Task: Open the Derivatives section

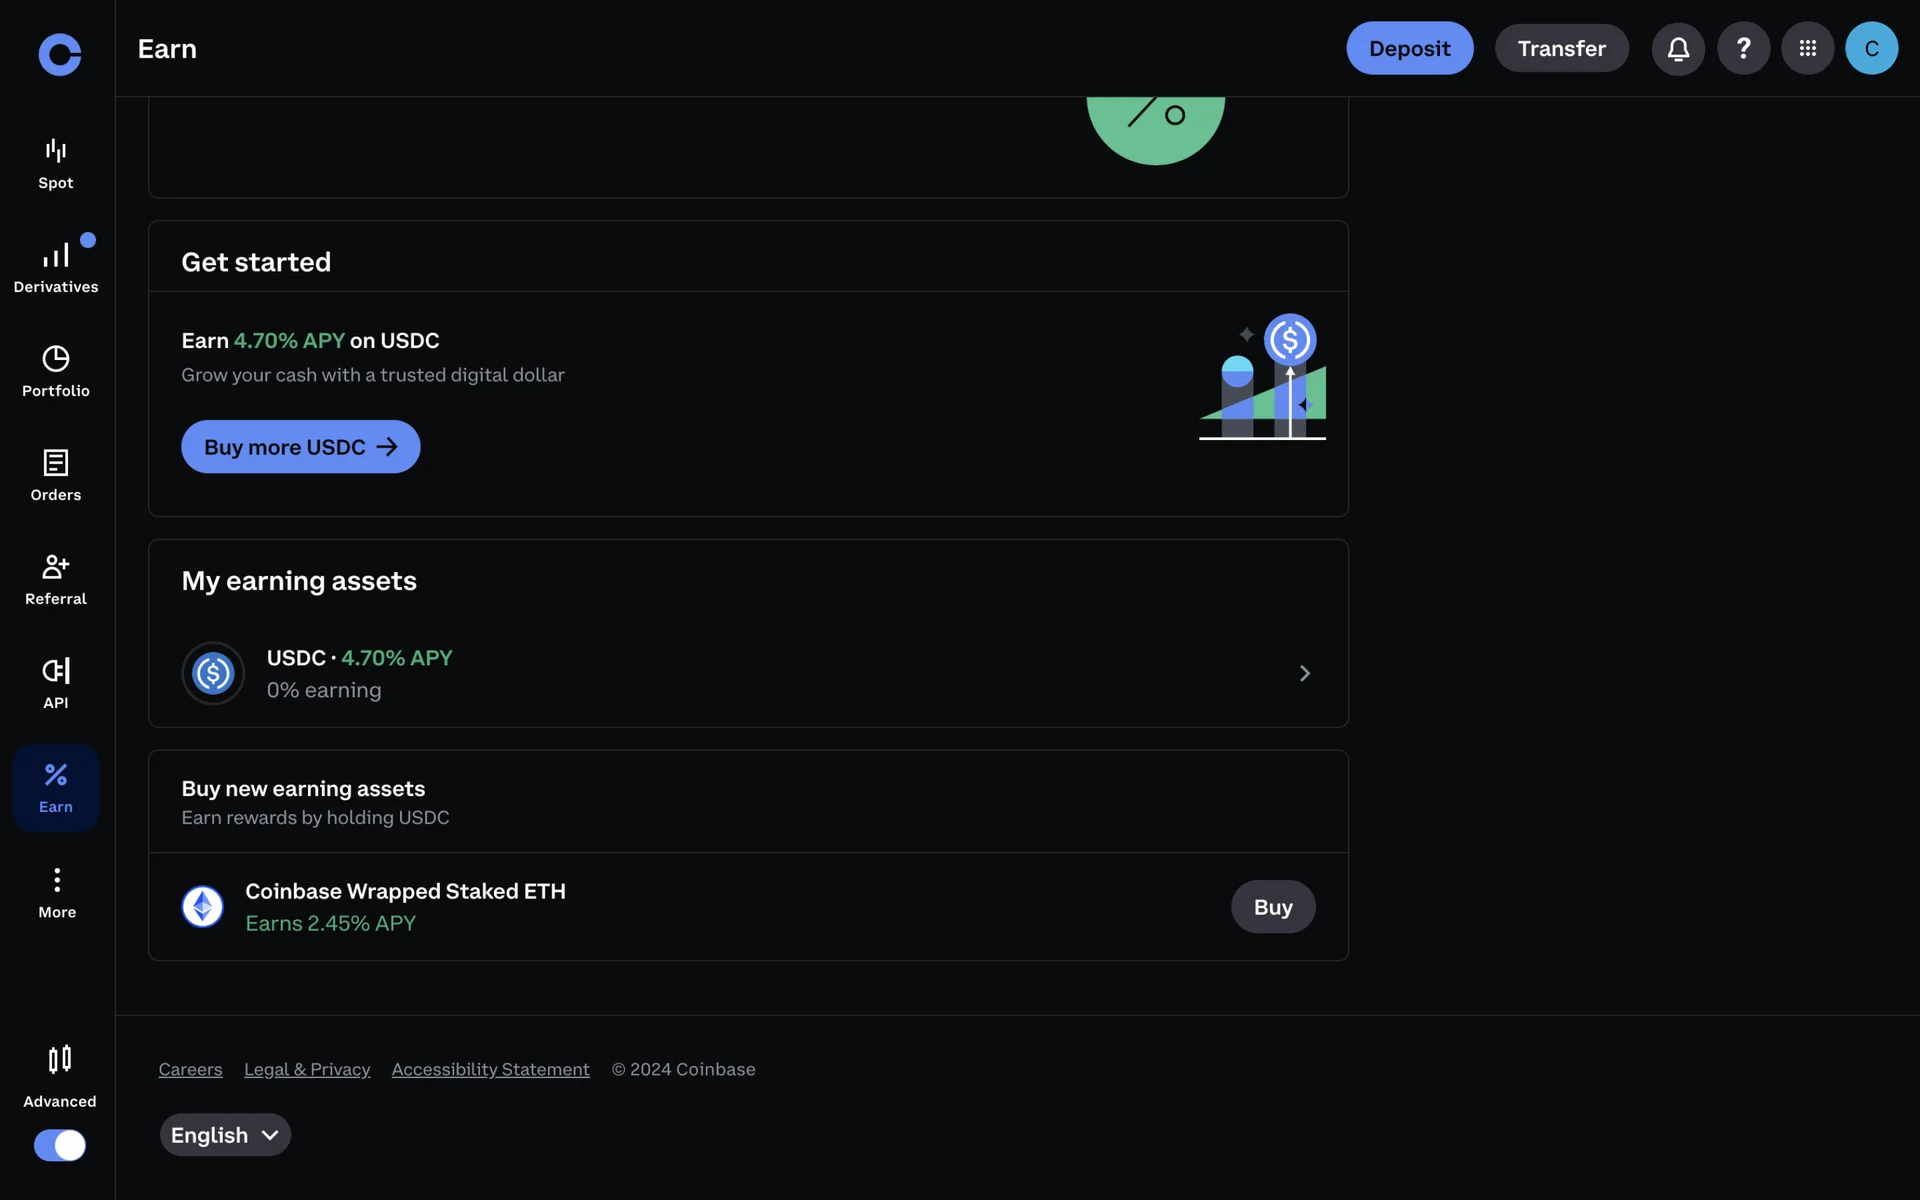Action: pos(56,267)
